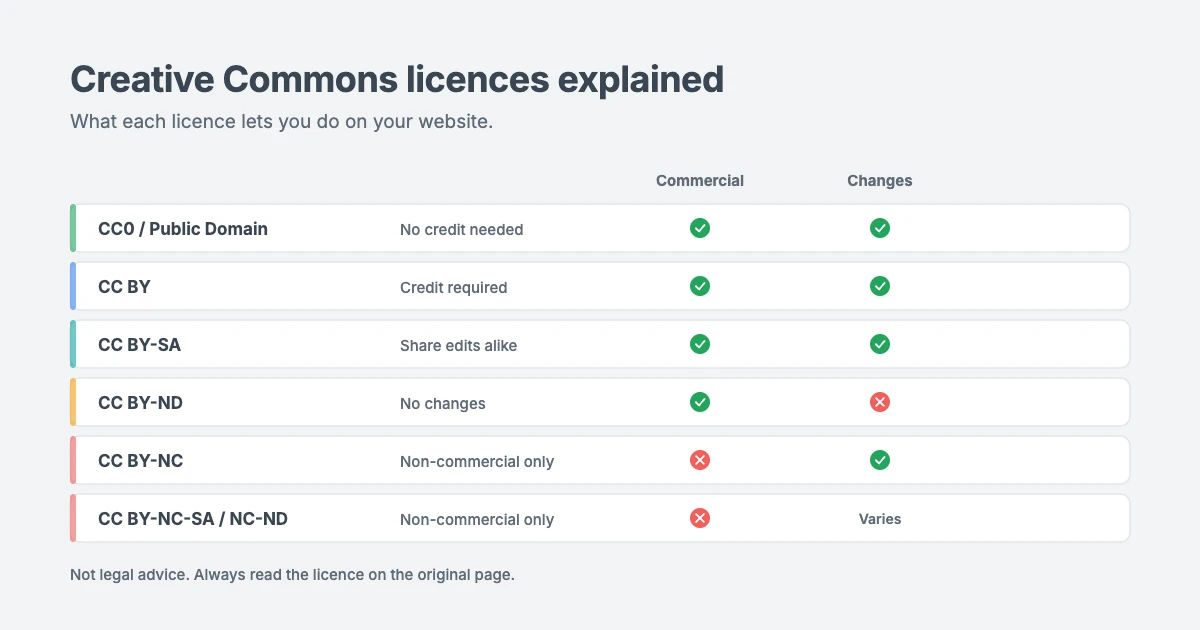
Task: Click the red Commercial cross in the CC BY-NC row
Action: (700, 460)
